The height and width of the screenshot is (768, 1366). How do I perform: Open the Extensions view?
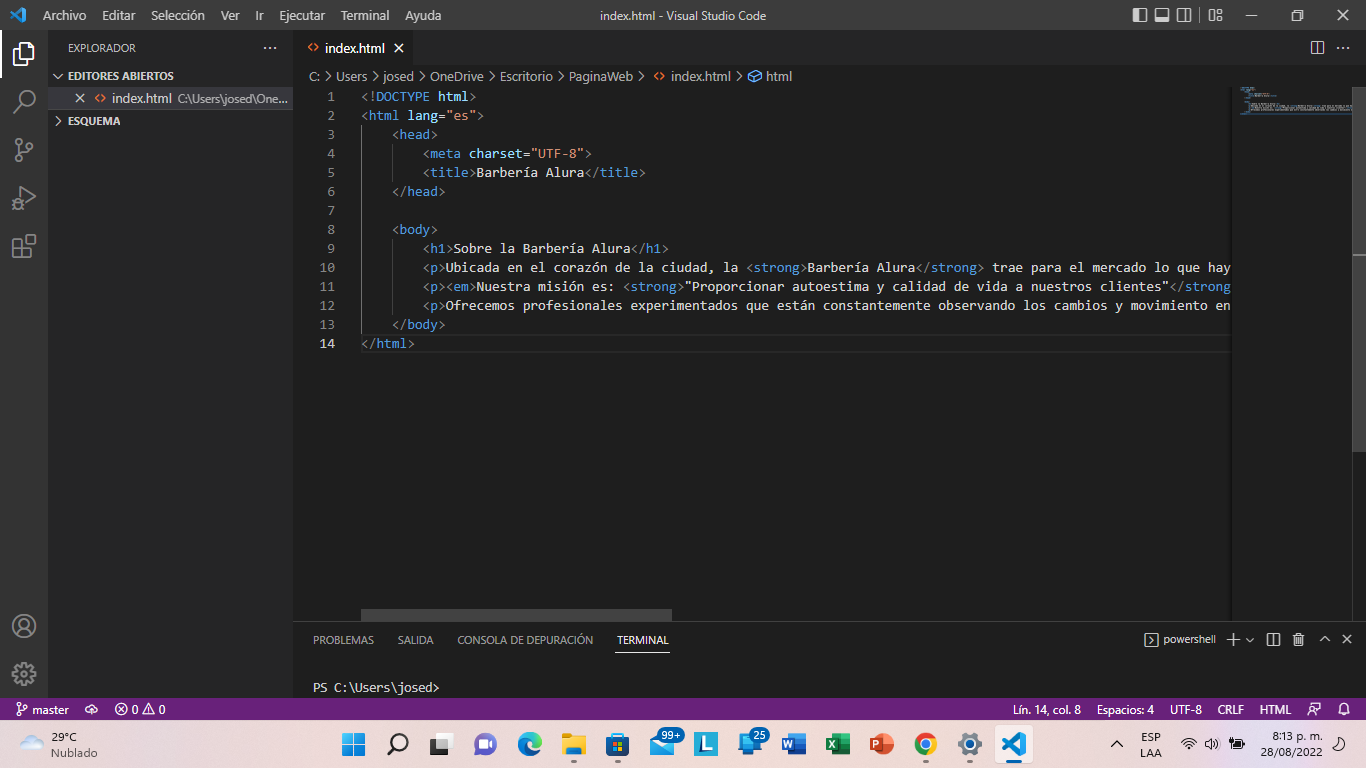pos(24,246)
